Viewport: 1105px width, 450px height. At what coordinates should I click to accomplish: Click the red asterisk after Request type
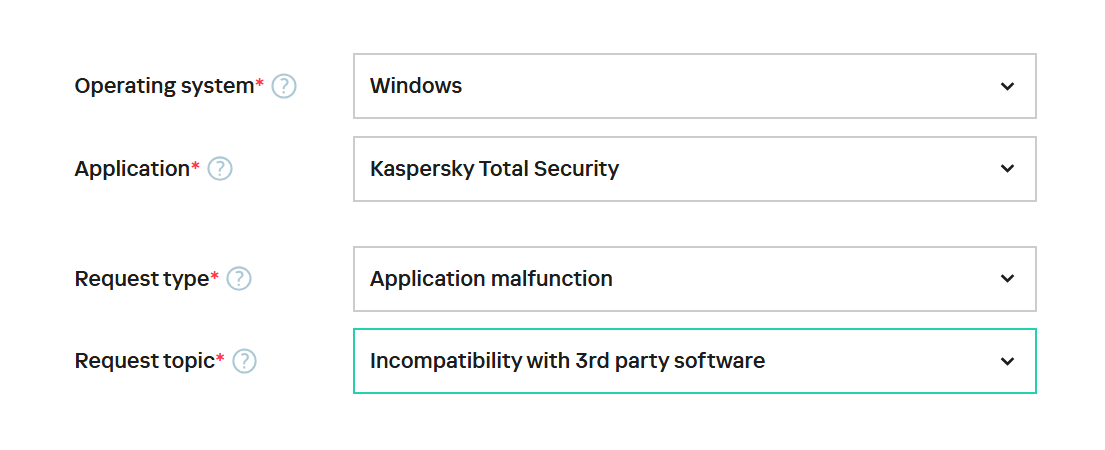[x=215, y=276]
